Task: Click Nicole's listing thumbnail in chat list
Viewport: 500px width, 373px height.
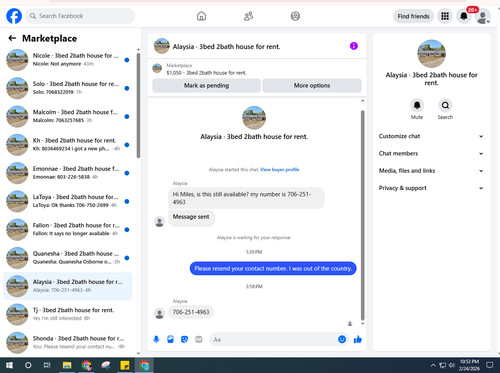Action: (x=17, y=60)
